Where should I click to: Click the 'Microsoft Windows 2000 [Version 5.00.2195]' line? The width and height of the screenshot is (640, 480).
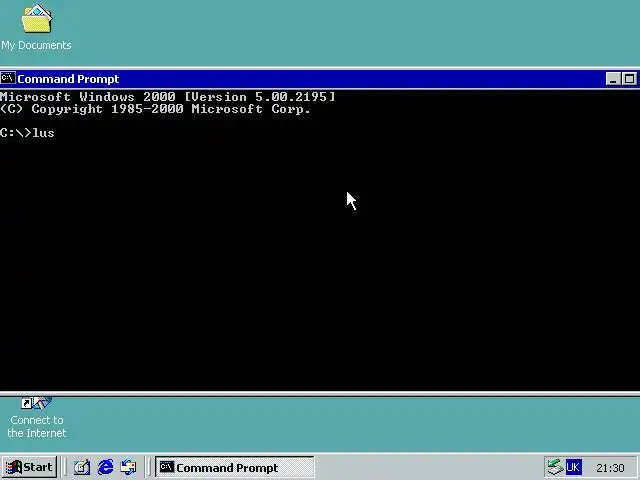[x=168, y=97]
